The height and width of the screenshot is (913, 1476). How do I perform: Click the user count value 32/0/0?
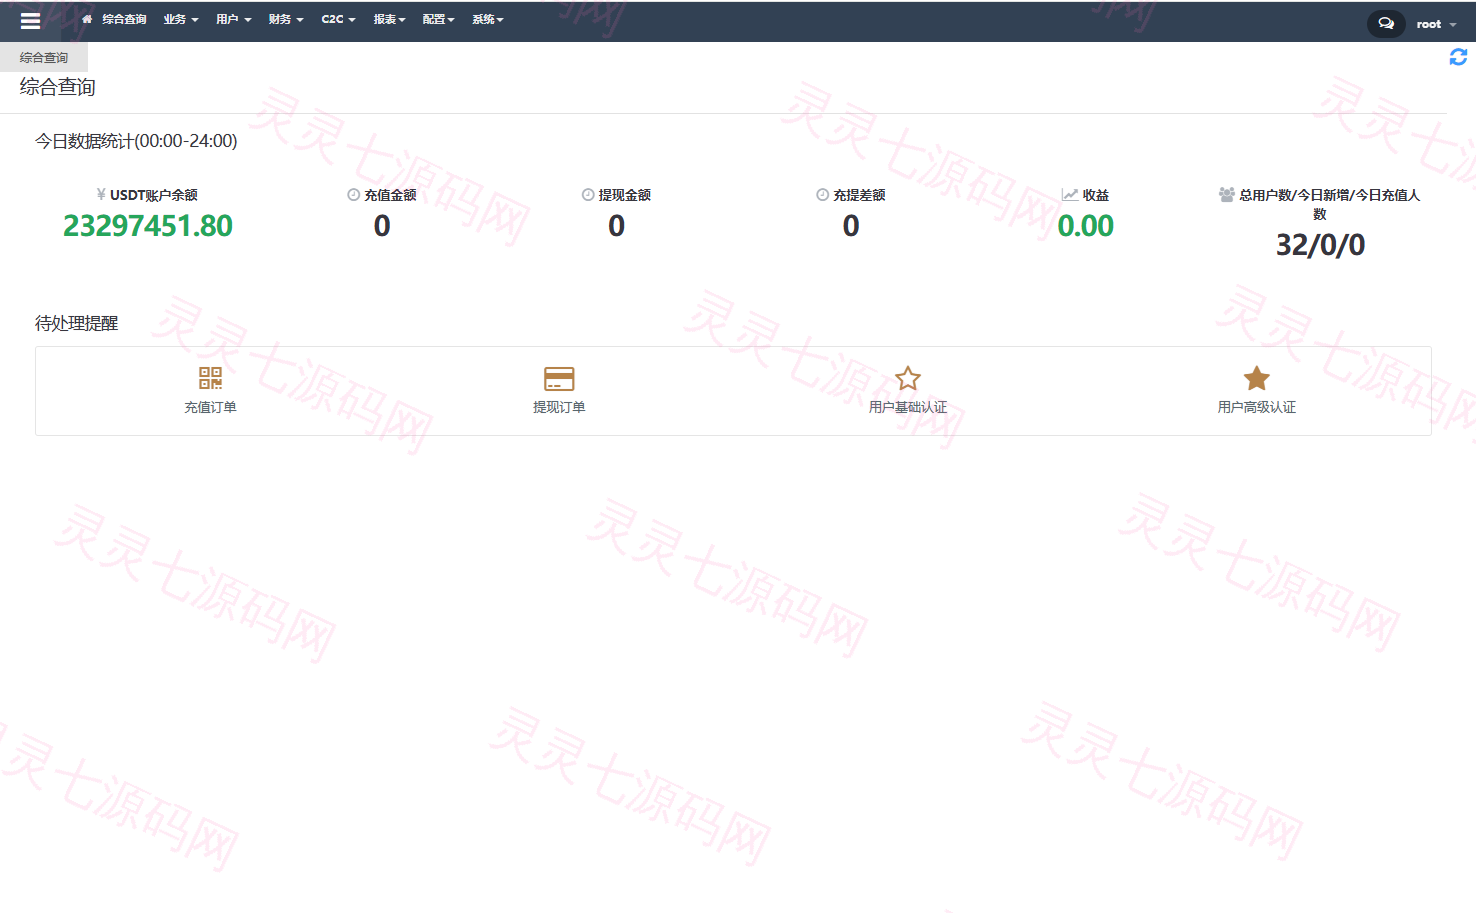(x=1320, y=245)
